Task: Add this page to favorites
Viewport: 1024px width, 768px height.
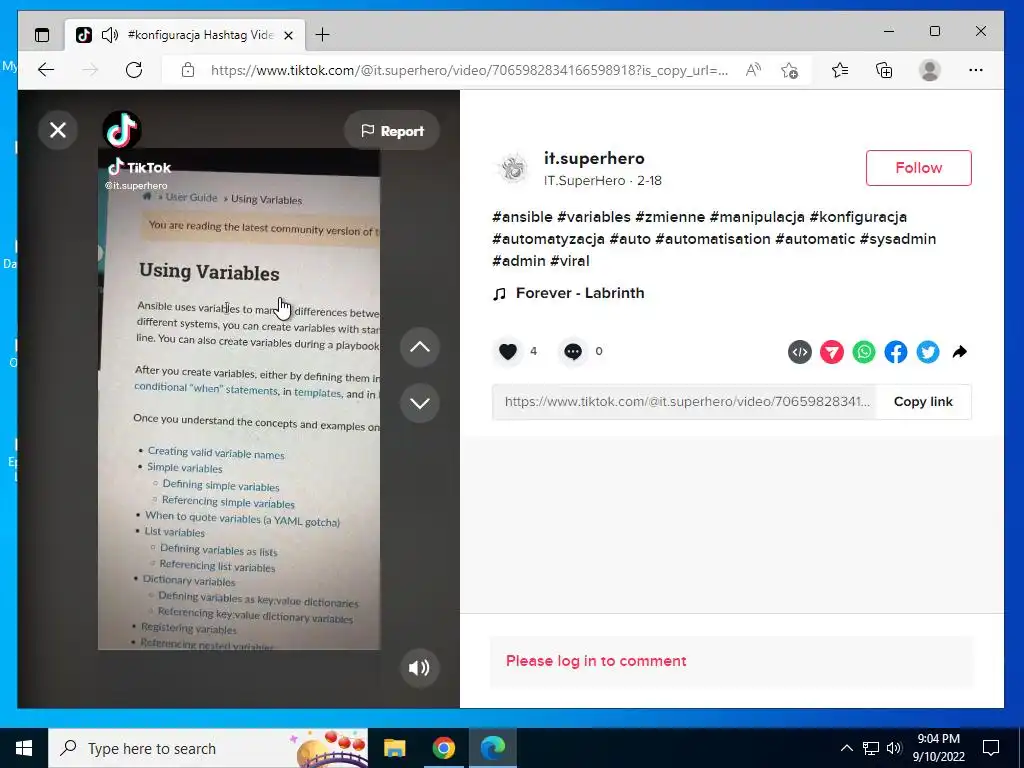Action: [789, 70]
